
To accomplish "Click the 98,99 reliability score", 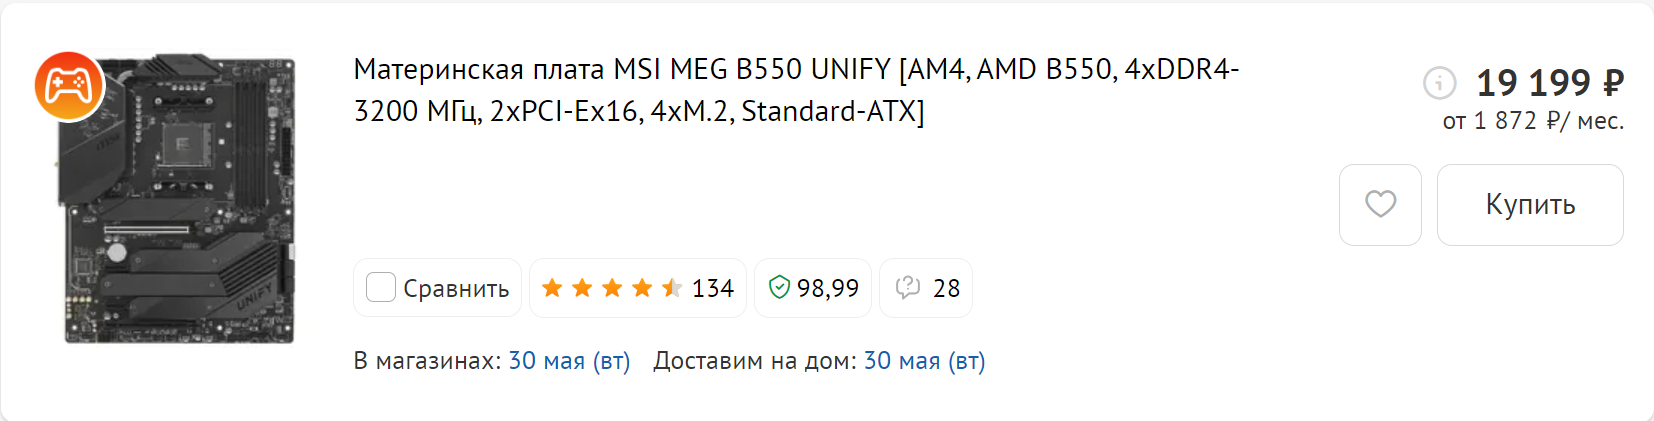I will pyautogui.click(x=828, y=288).
